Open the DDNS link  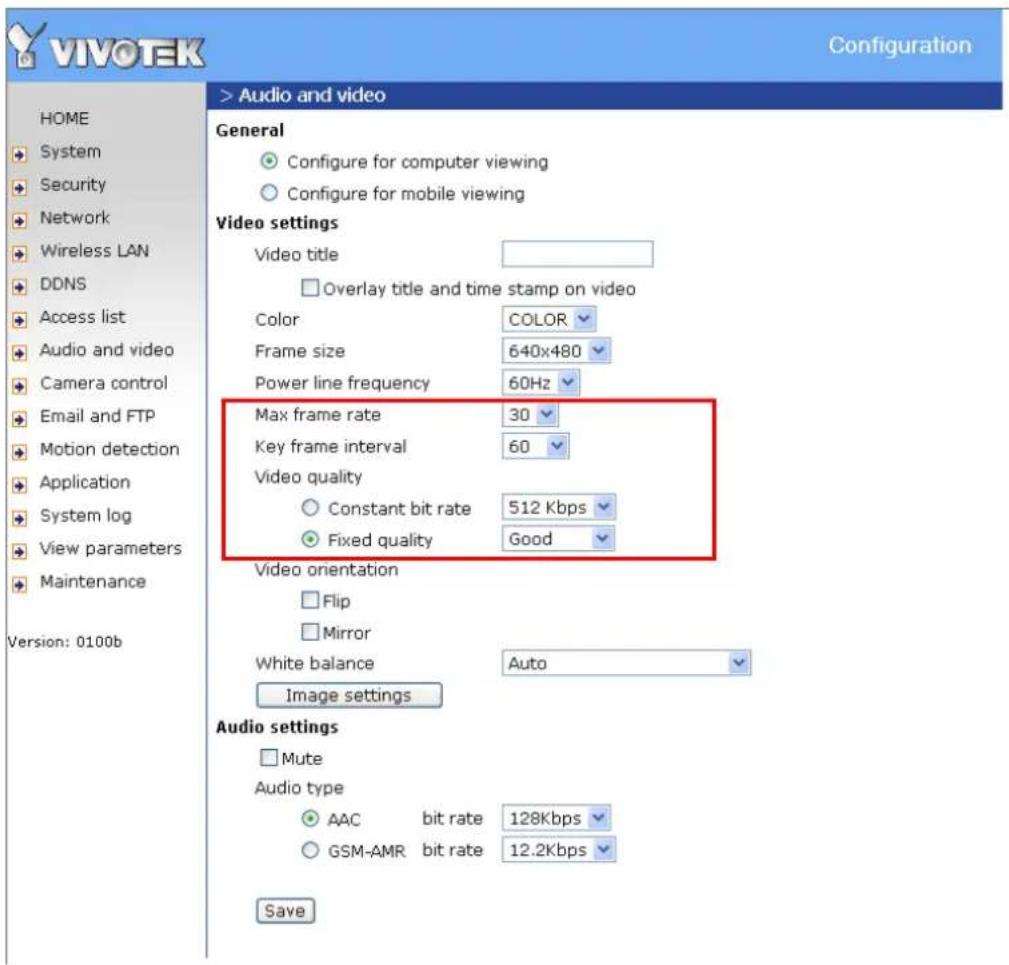(x=63, y=284)
